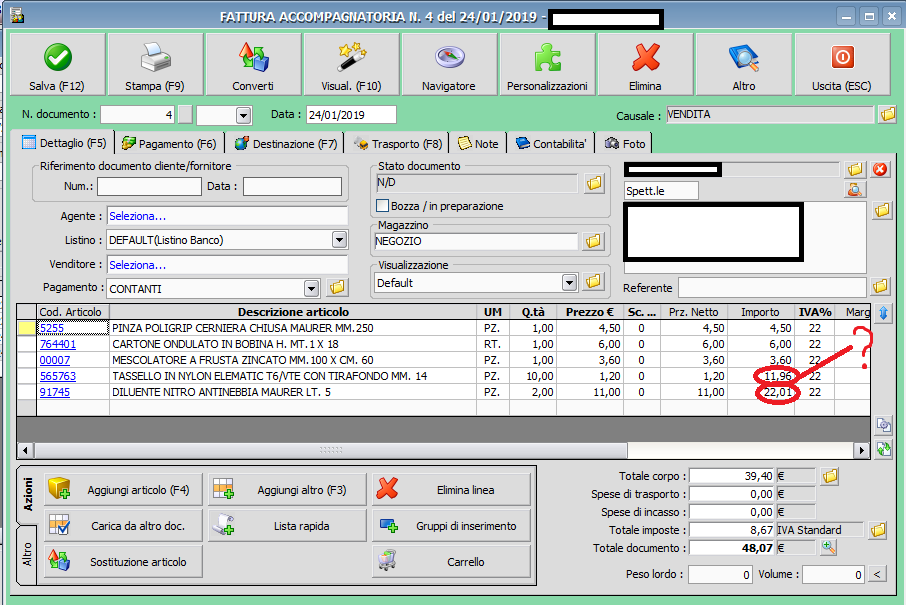Open Personalizzazioni puzzle icon
The height and width of the screenshot is (605, 906).
pyautogui.click(x=547, y=65)
